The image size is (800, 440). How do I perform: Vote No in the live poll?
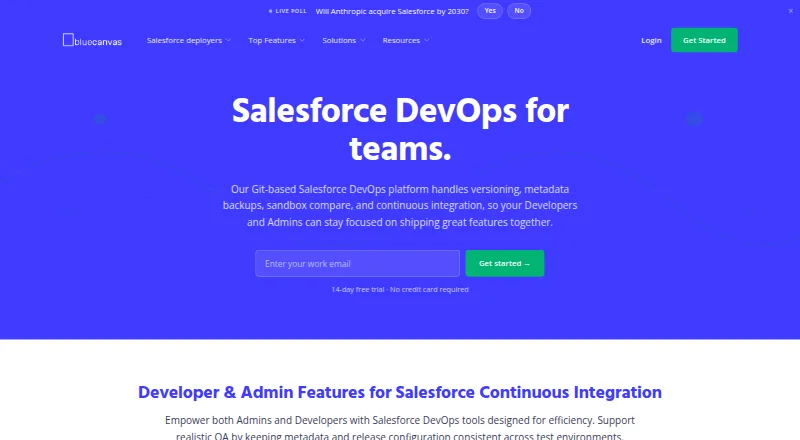pos(519,11)
